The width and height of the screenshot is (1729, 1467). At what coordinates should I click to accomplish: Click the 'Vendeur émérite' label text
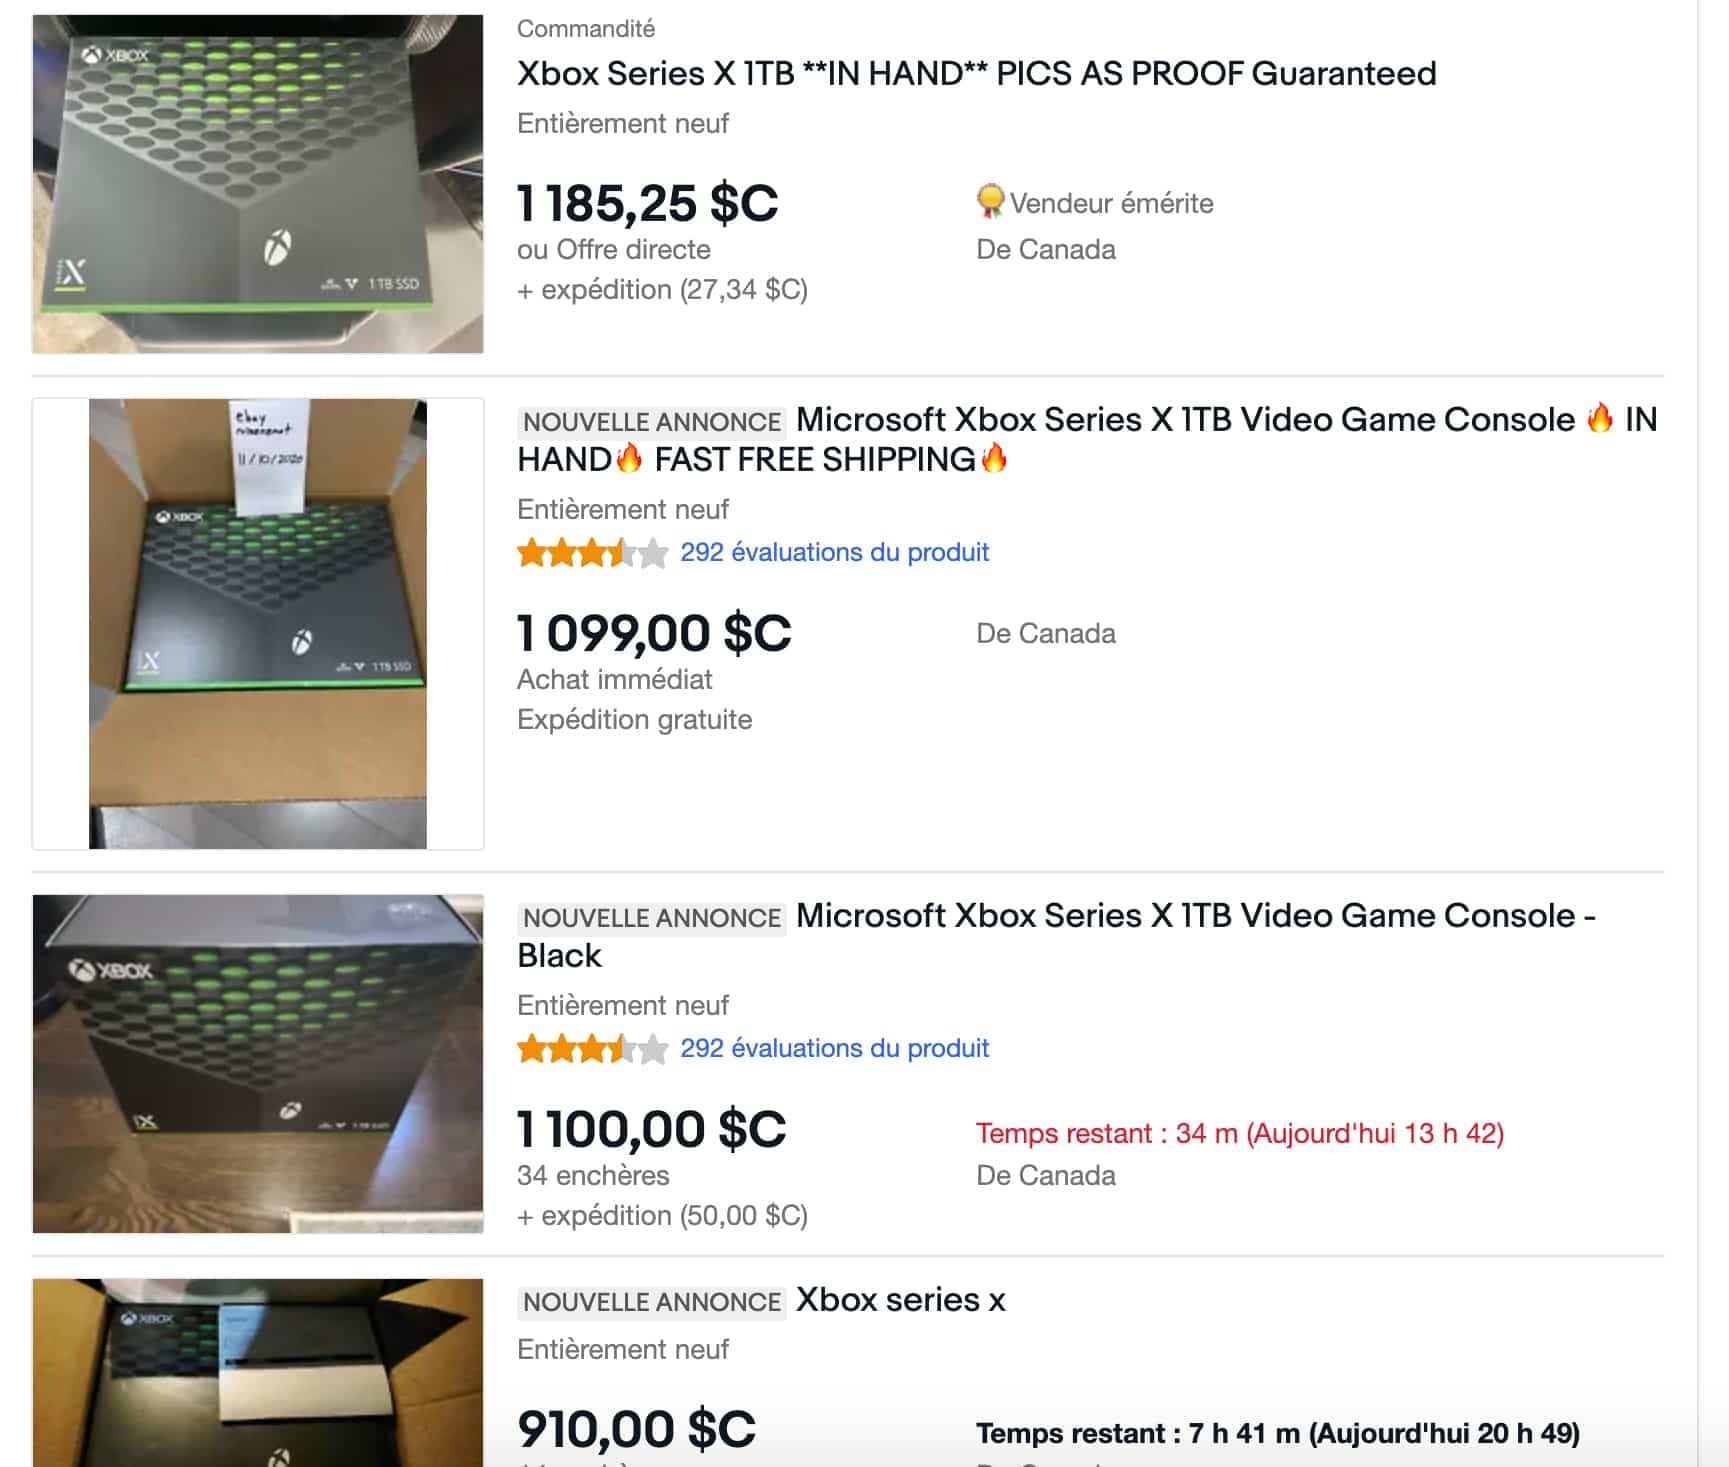[1111, 203]
